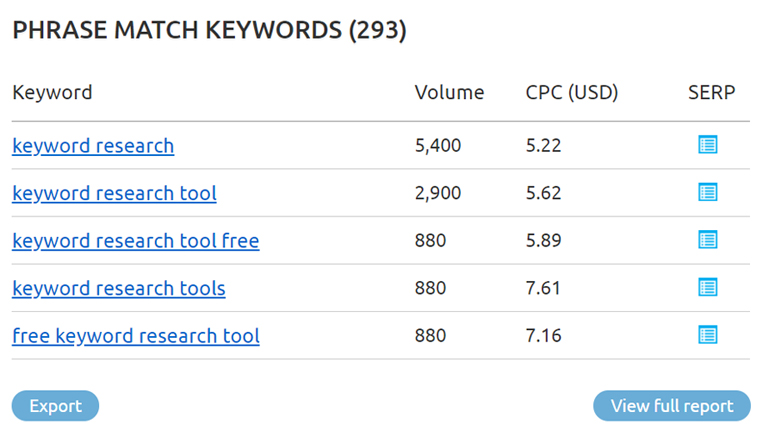Click the Phrase Match Keywords title
Viewport: 775px width, 437px height.
click(210, 30)
